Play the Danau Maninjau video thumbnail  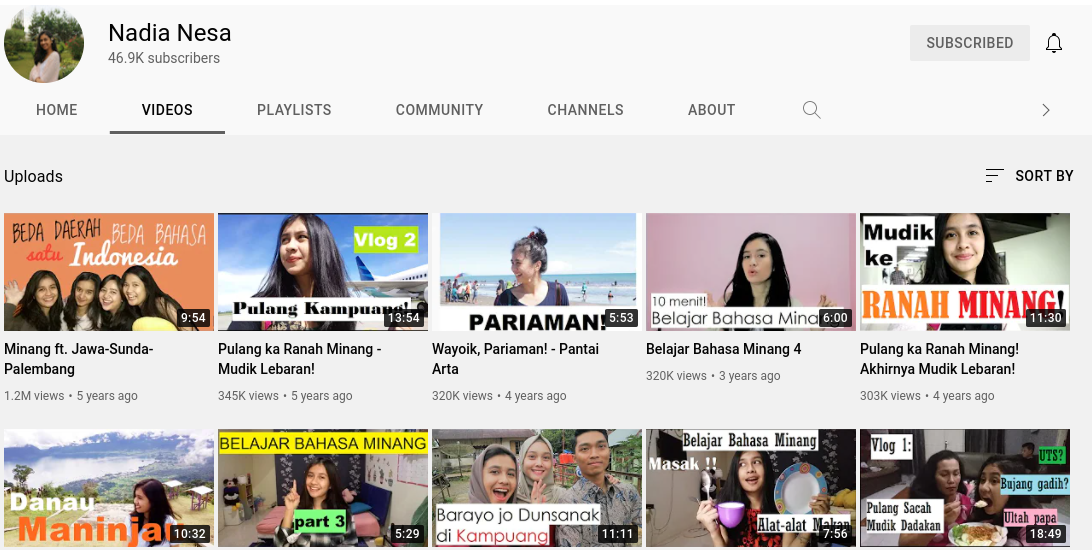(x=108, y=488)
